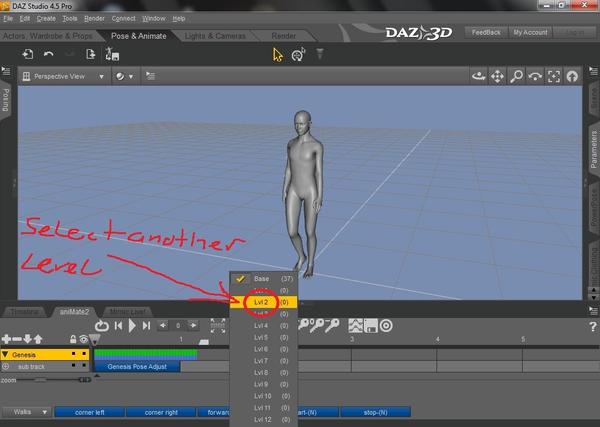Click the dimmed funnel tool icon
600x427 pixels.
(320, 54)
